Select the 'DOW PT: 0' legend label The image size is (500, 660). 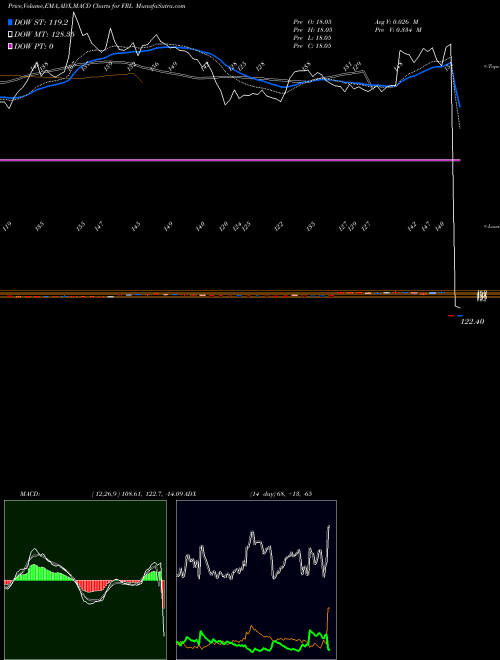(34, 46)
